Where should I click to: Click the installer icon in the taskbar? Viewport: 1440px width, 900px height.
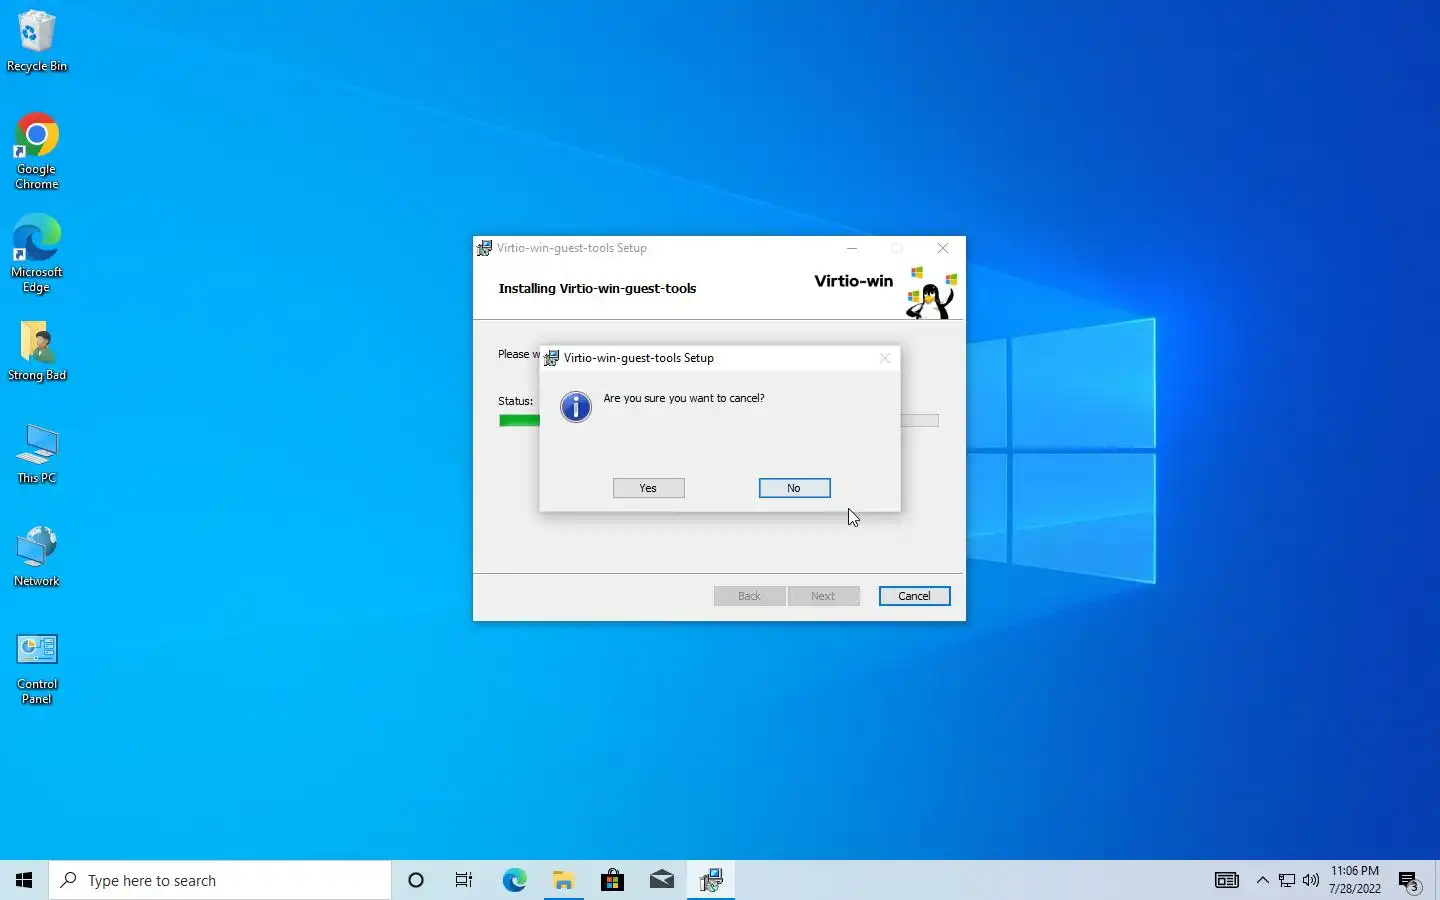click(711, 880)
